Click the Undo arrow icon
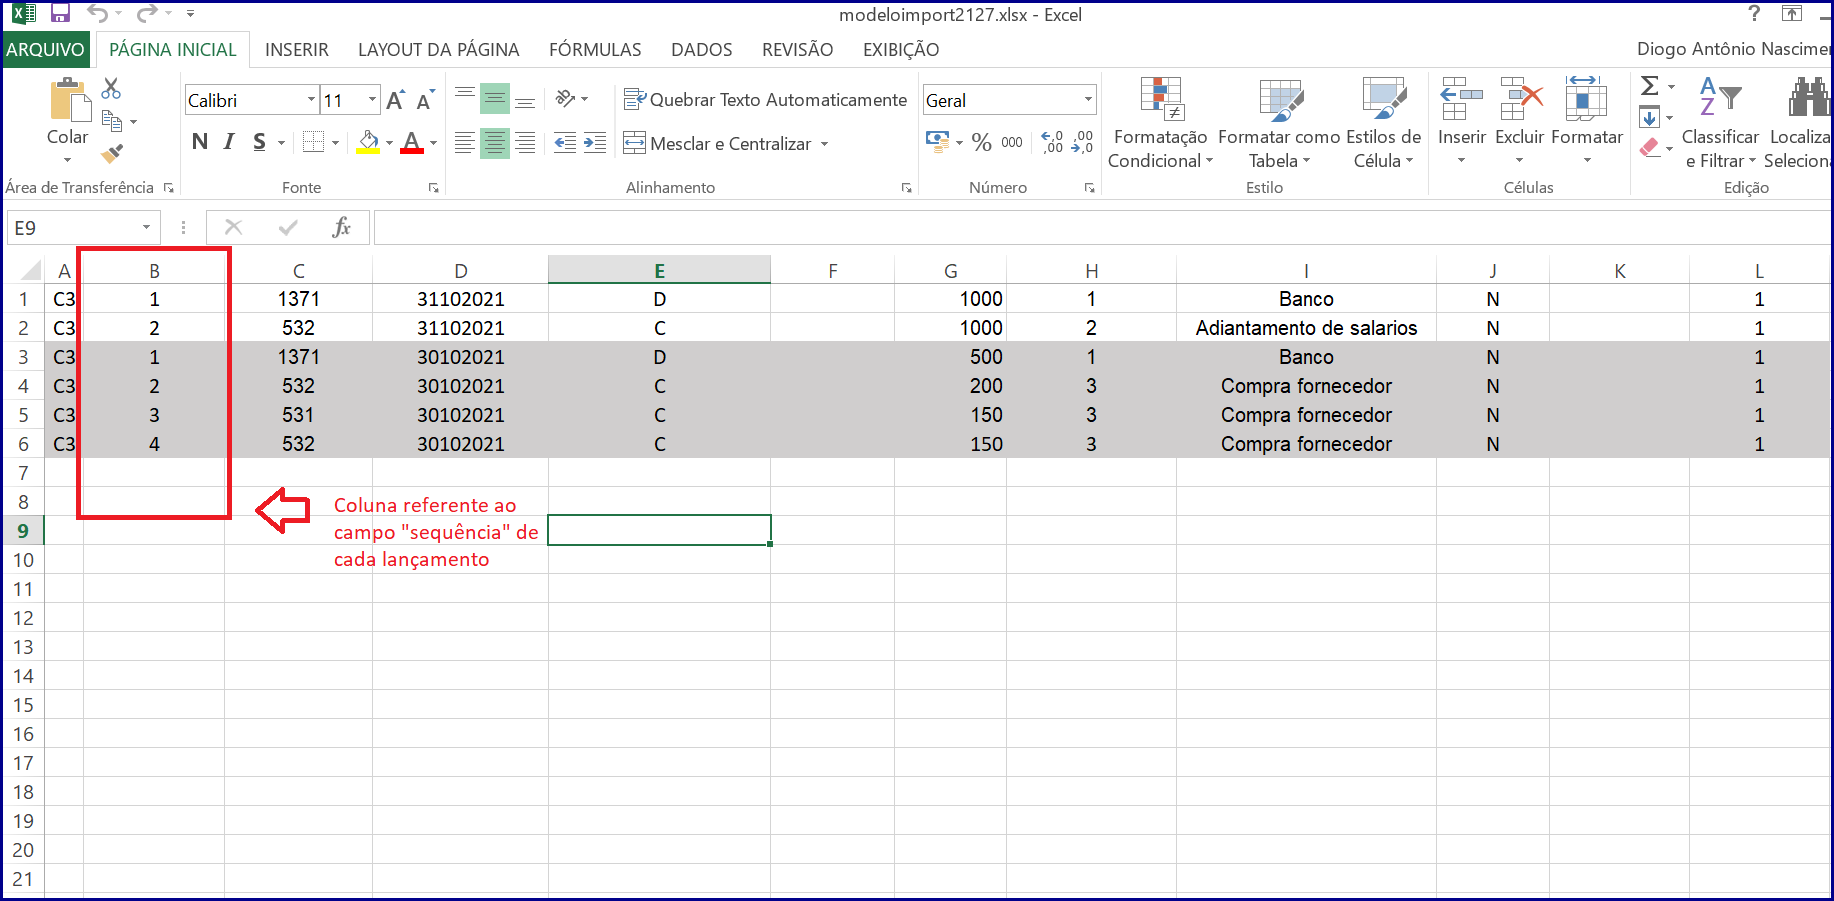The height and width of the screenshot is (901, 1834). [x=98, y=13]
